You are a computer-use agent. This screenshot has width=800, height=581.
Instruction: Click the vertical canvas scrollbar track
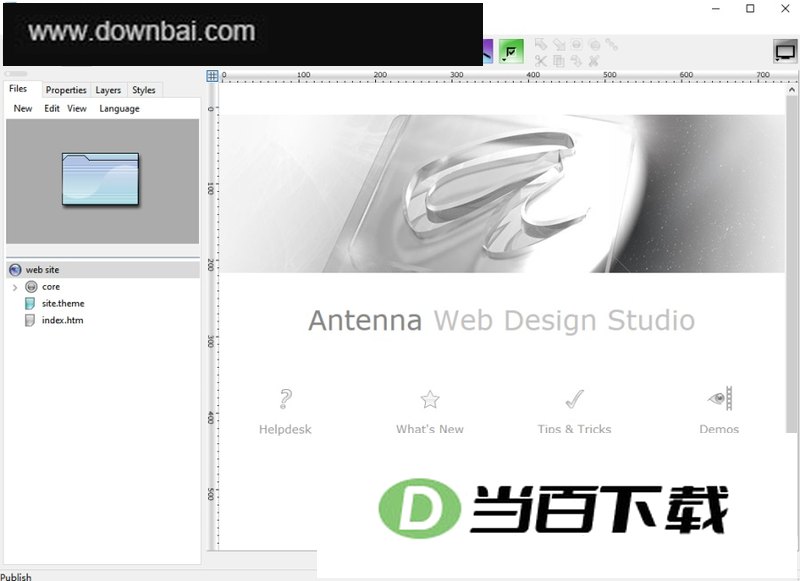[x=792, y=265]
